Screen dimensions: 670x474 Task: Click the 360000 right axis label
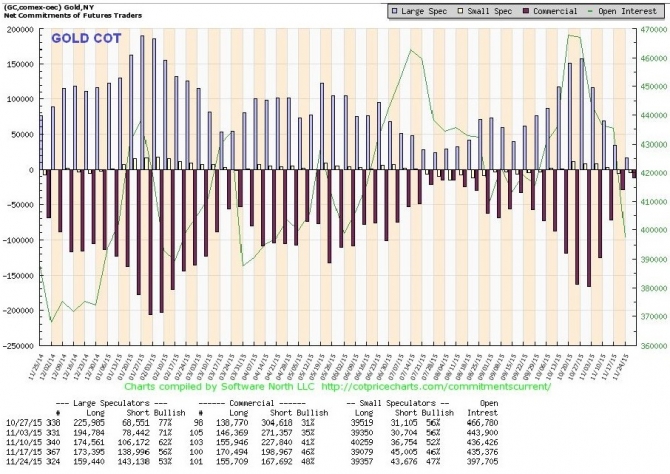[x=653, y=346]
